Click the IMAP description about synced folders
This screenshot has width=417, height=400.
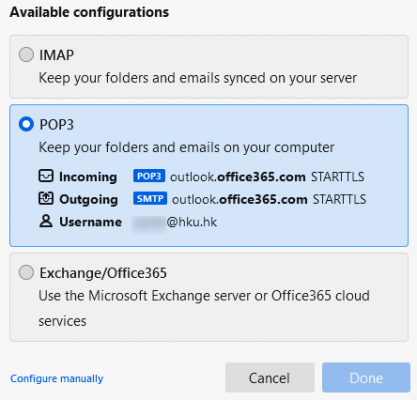(198, 78)
